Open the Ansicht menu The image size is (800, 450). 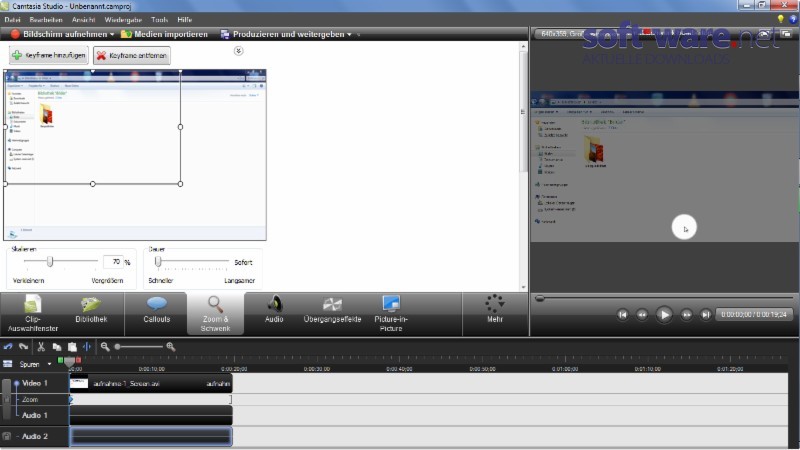tap(84, 20)
